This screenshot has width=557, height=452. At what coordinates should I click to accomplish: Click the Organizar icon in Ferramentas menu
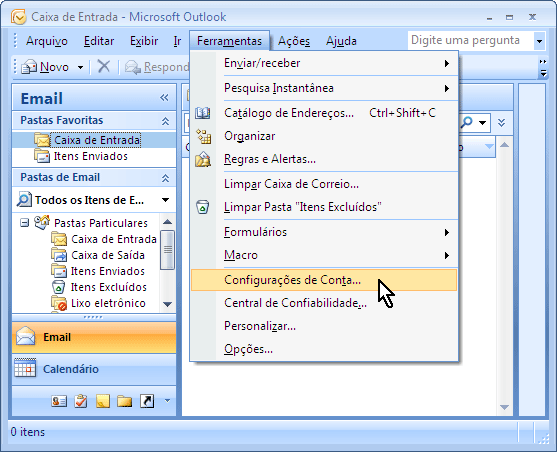pos(204,136)
